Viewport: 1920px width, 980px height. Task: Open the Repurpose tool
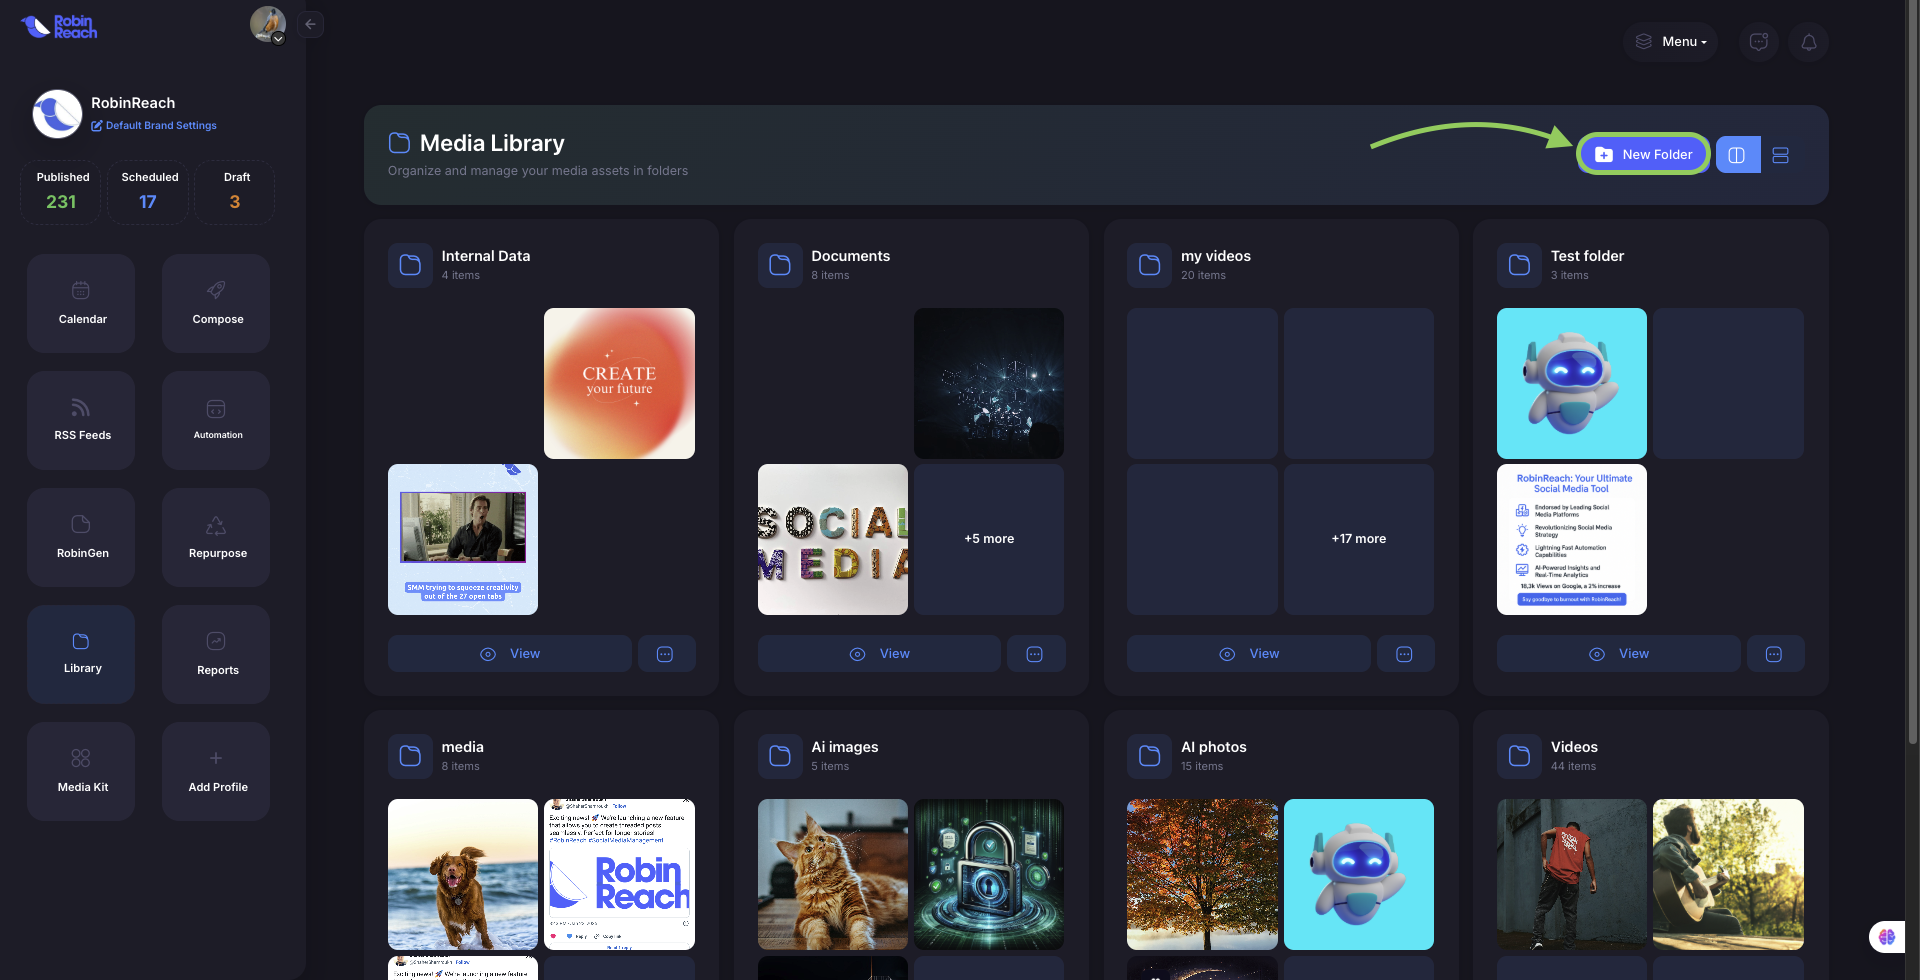click(216, 537)
